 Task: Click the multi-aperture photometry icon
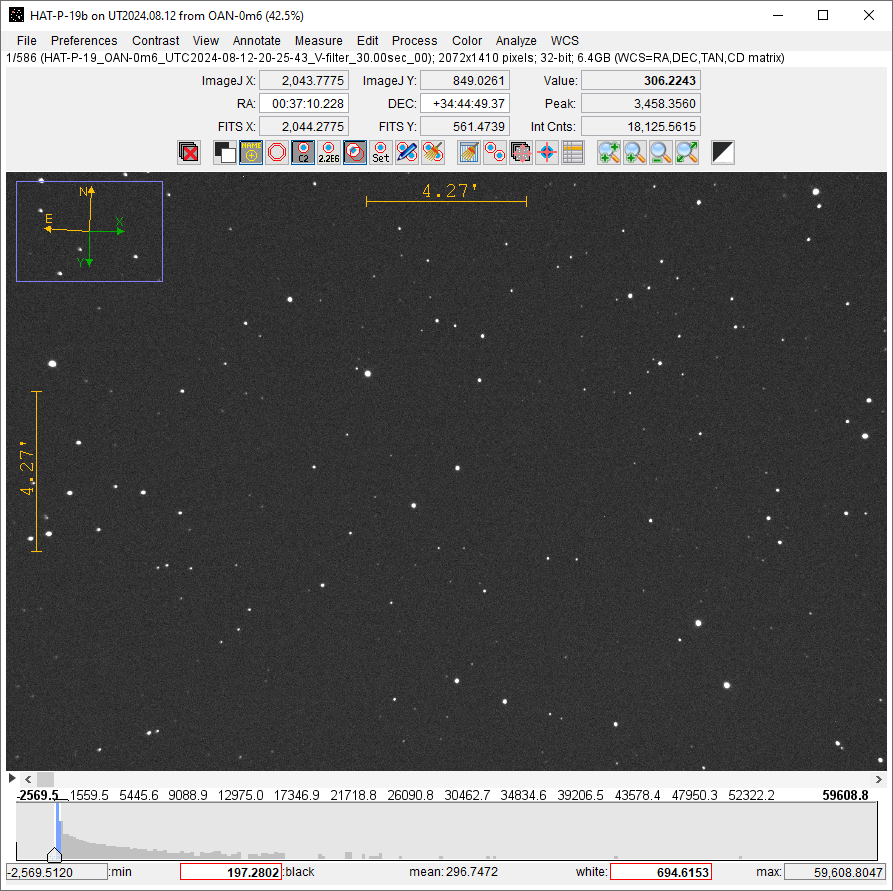click(495, 152)
